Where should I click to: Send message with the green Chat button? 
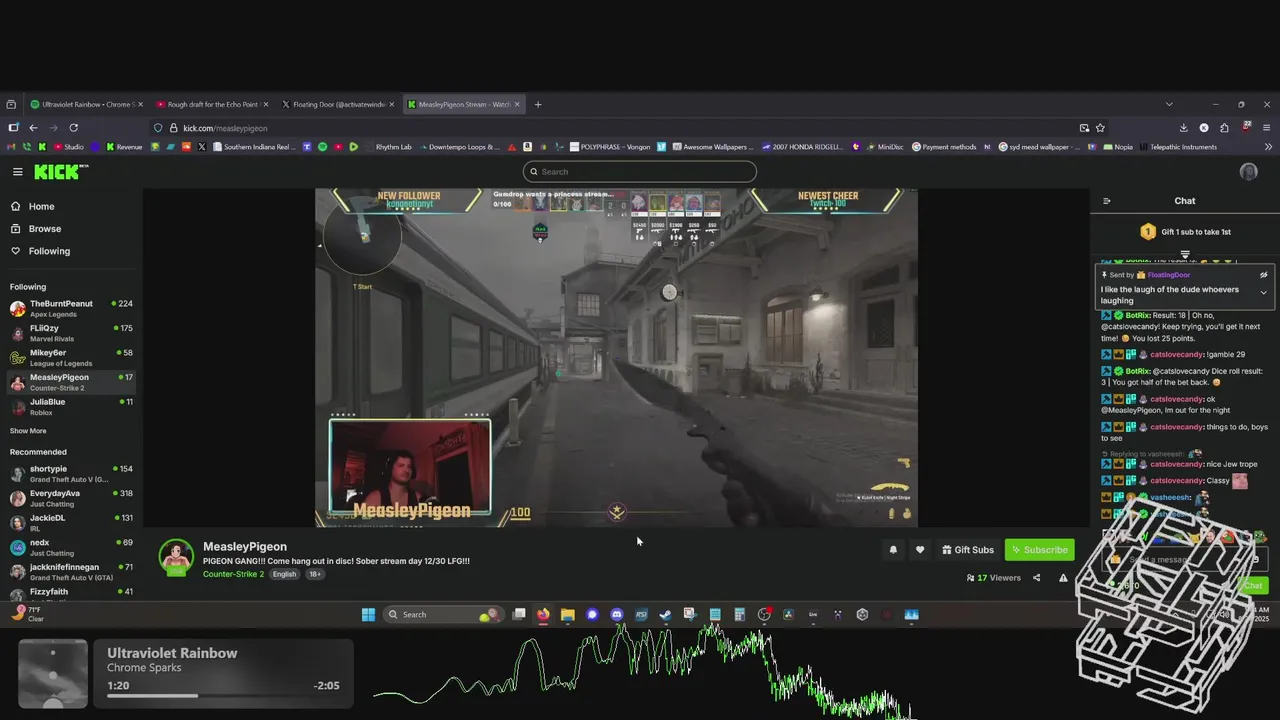coord(1252,586)
